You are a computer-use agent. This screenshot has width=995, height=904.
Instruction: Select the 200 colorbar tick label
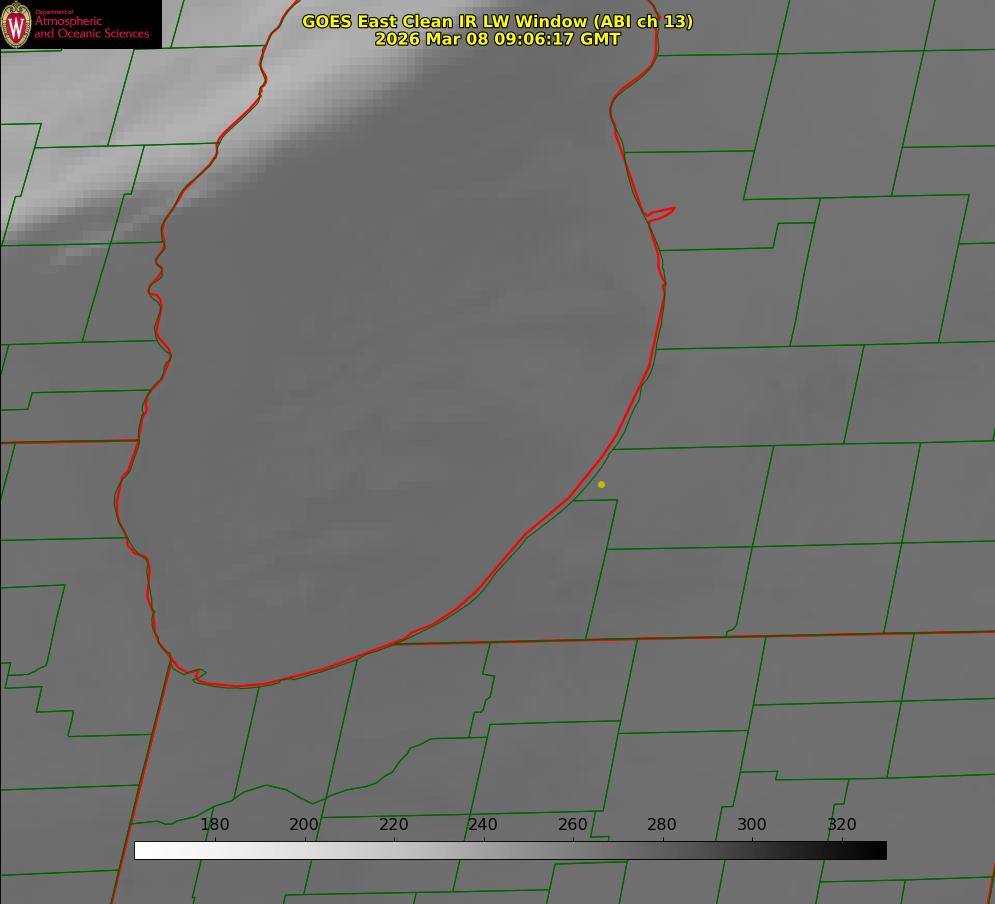(304, 825)
